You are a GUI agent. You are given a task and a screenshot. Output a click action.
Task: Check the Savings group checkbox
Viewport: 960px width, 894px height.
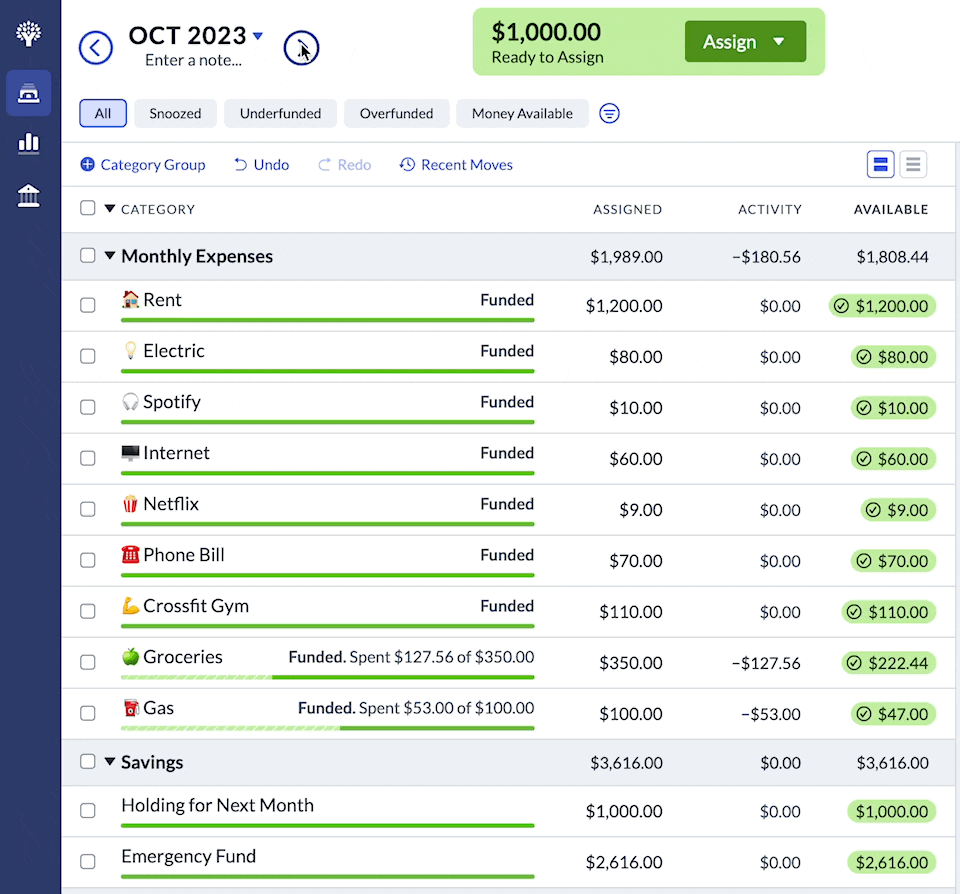coord(88,761)
